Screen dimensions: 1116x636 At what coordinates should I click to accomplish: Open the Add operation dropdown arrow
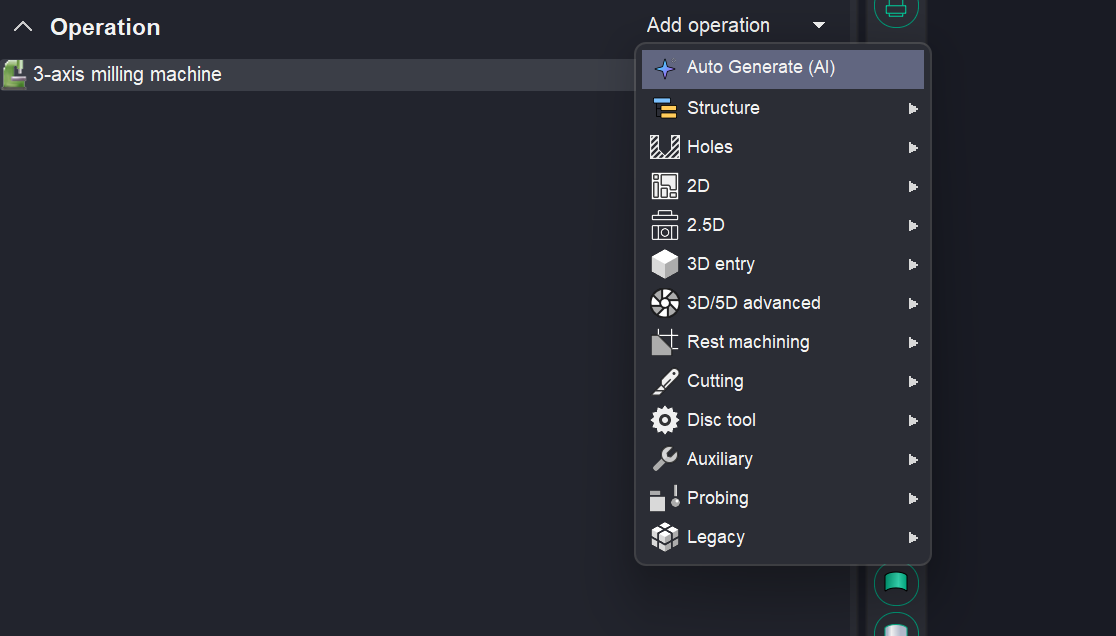(819, 26)
